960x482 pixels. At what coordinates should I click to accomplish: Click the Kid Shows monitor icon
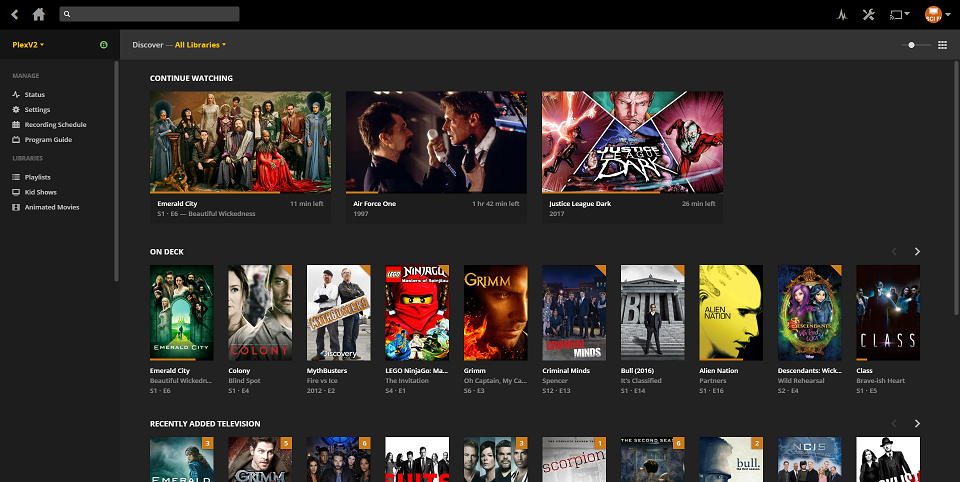pyautogui.click(x=16, y=192)
